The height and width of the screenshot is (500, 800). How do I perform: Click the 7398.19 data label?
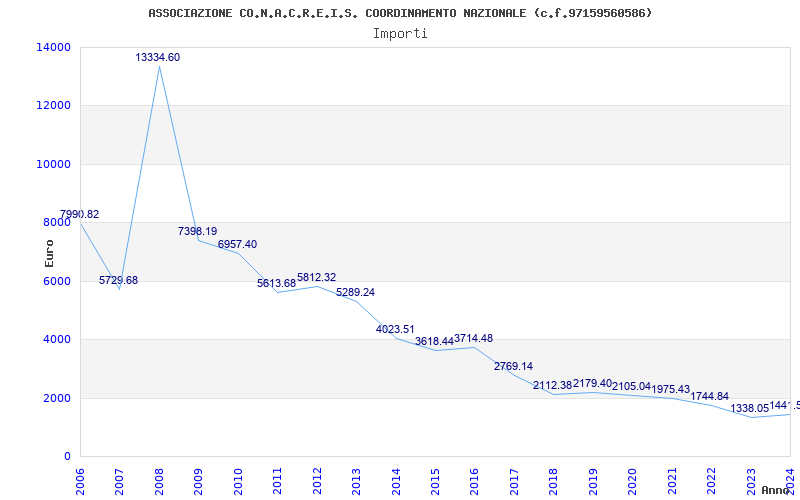197,231
